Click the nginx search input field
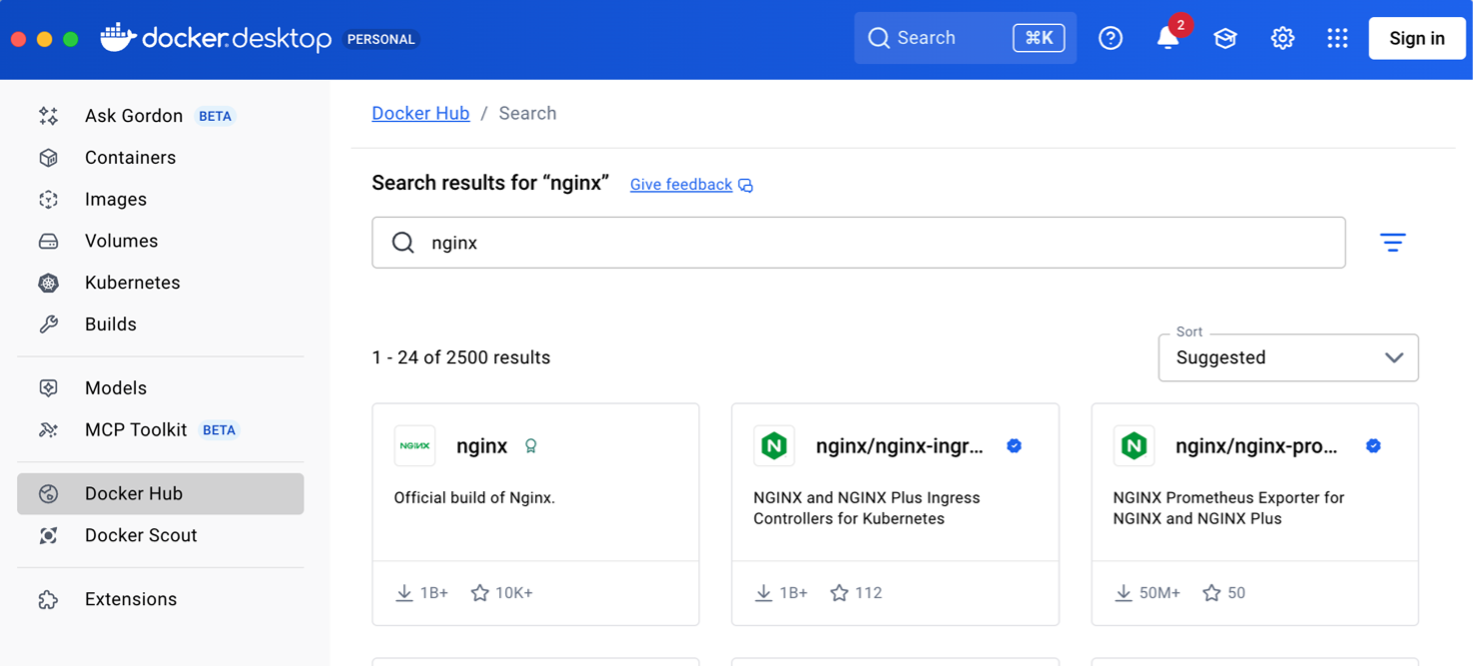 click(x=858, y=243)
